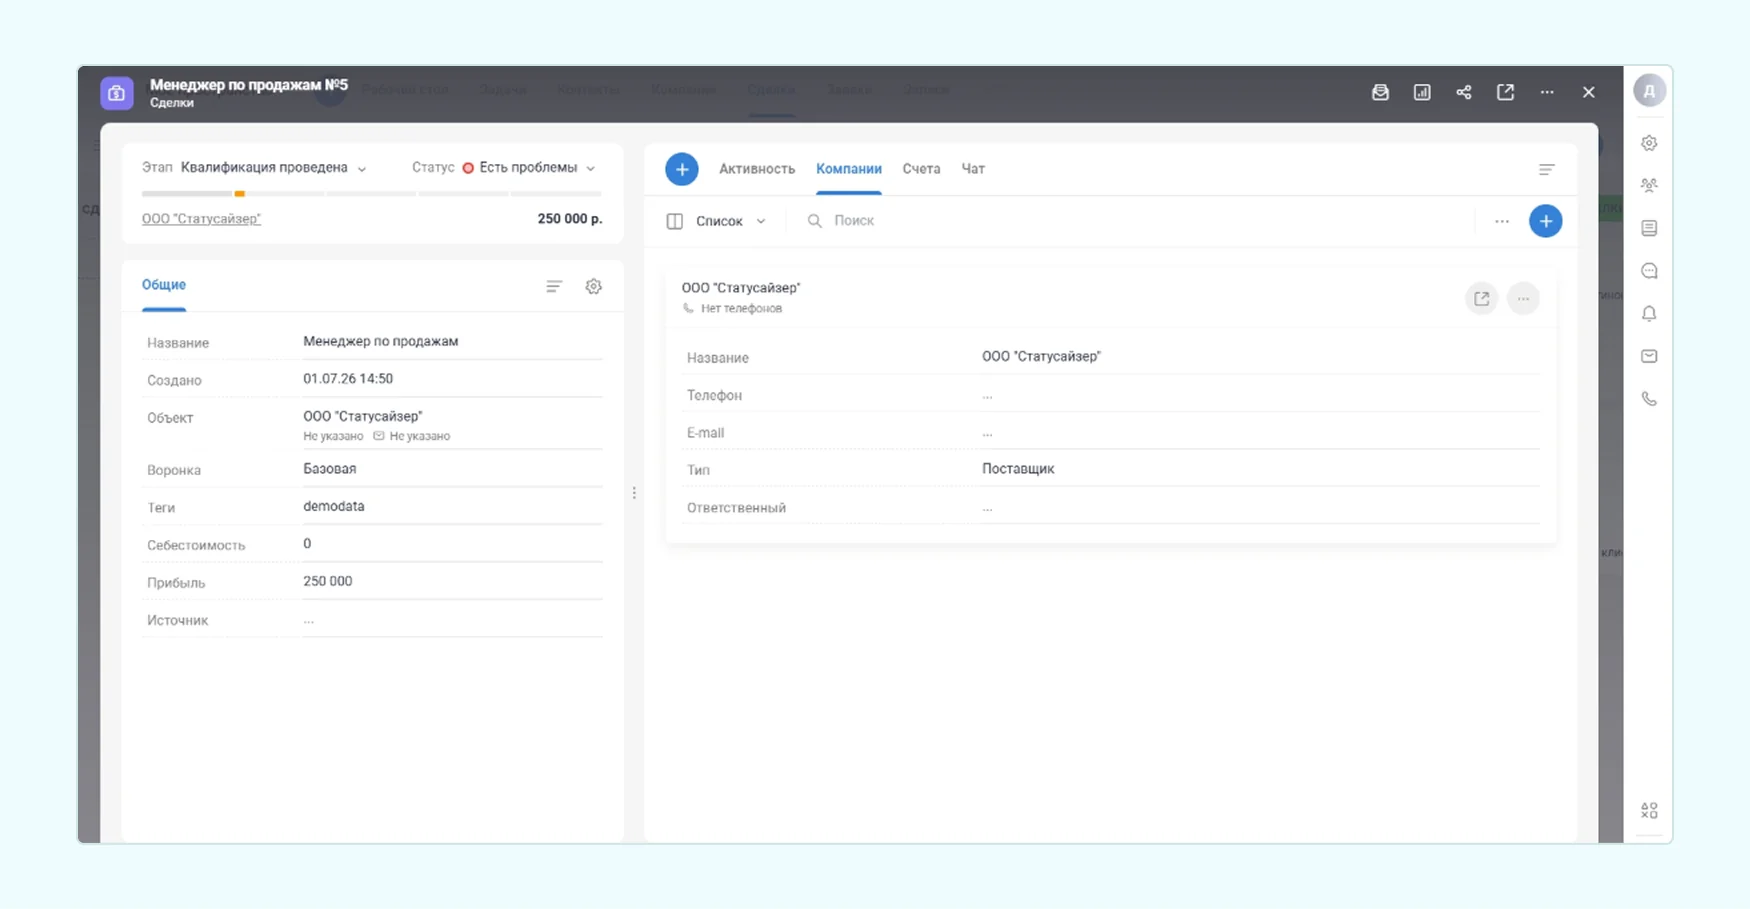
Task: Open the bar chart report icon
Action: pos(1422,92)
